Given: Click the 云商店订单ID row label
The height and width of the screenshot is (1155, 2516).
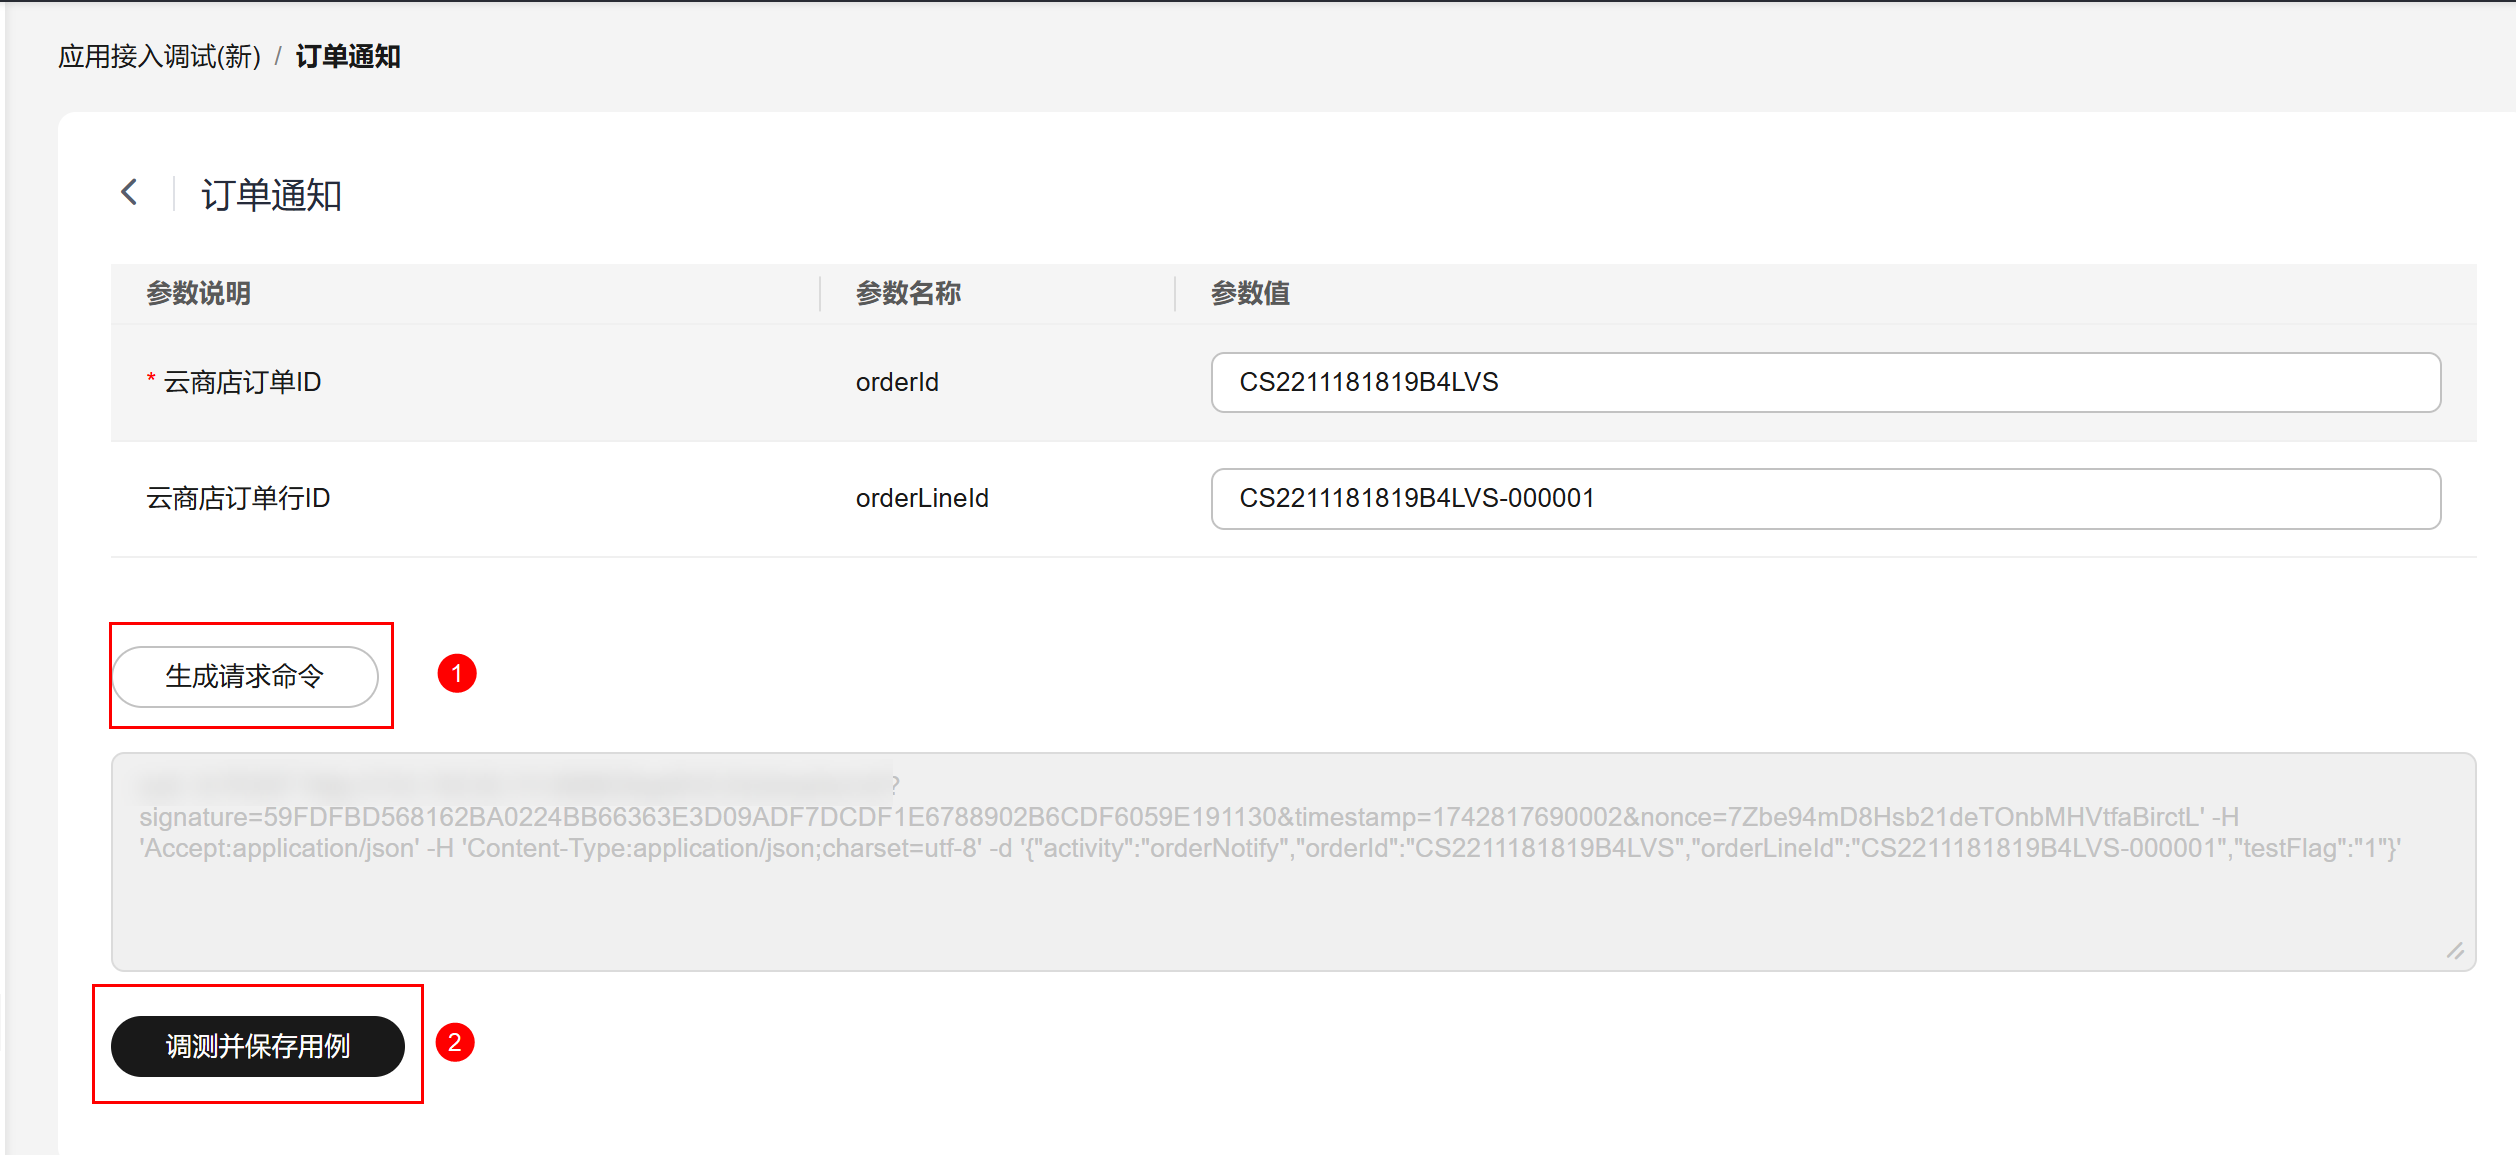Looking at the screenshot, I should pyautogui.click(x=242, y=382).
